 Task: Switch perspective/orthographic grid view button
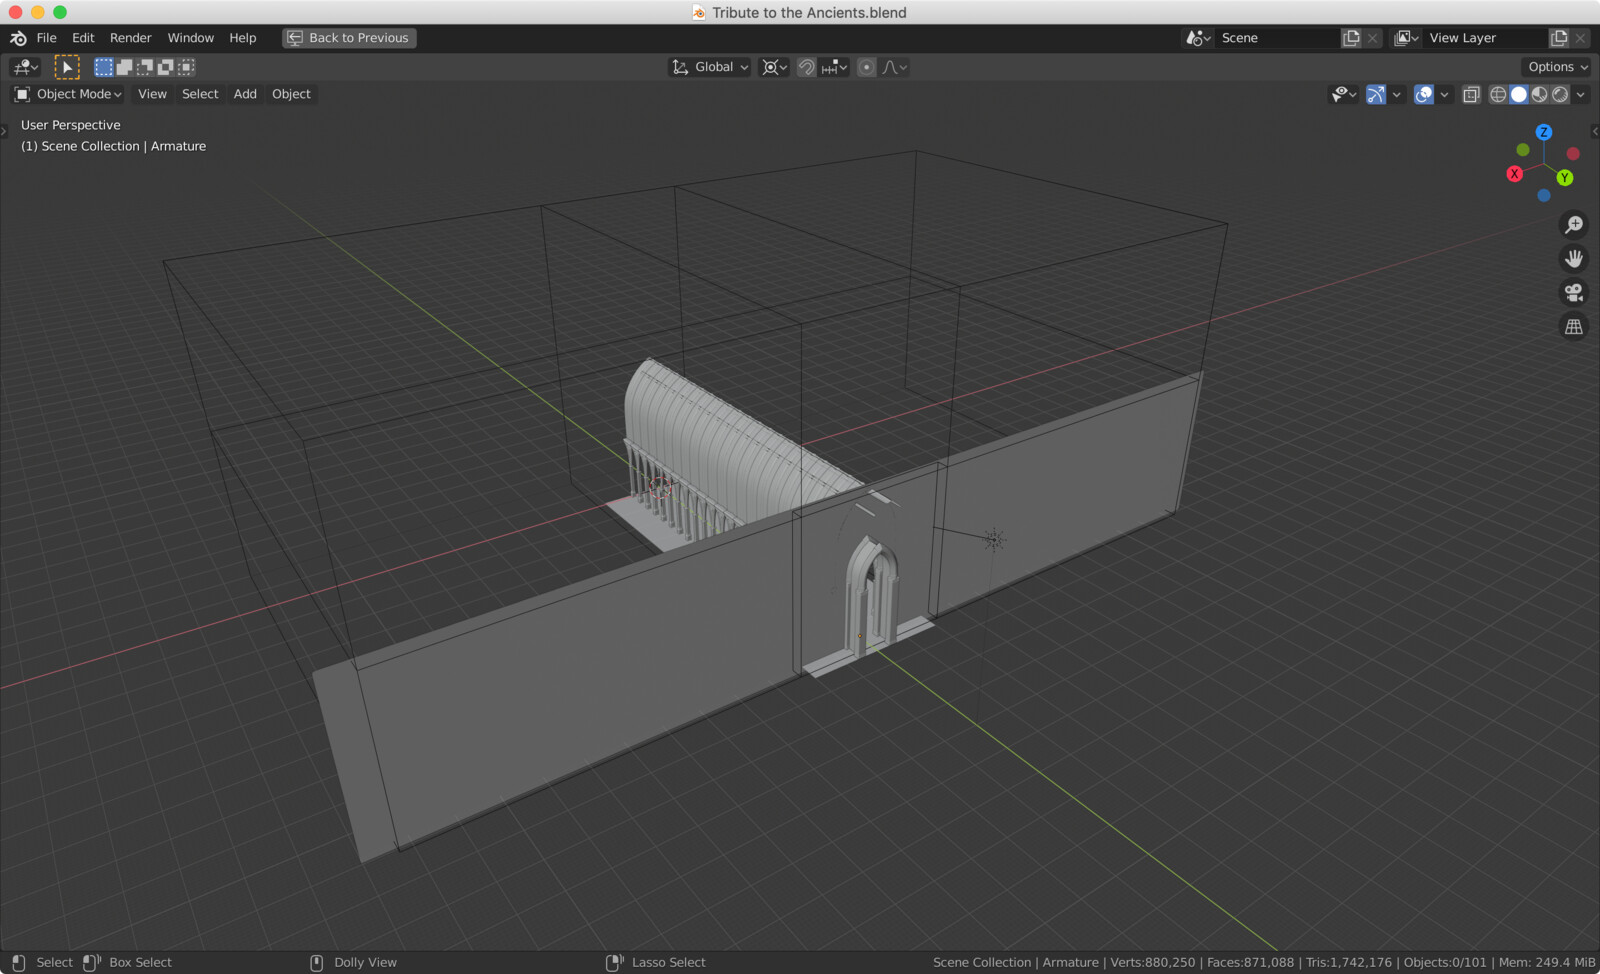pyautogui.click(x=1574, y=327)
